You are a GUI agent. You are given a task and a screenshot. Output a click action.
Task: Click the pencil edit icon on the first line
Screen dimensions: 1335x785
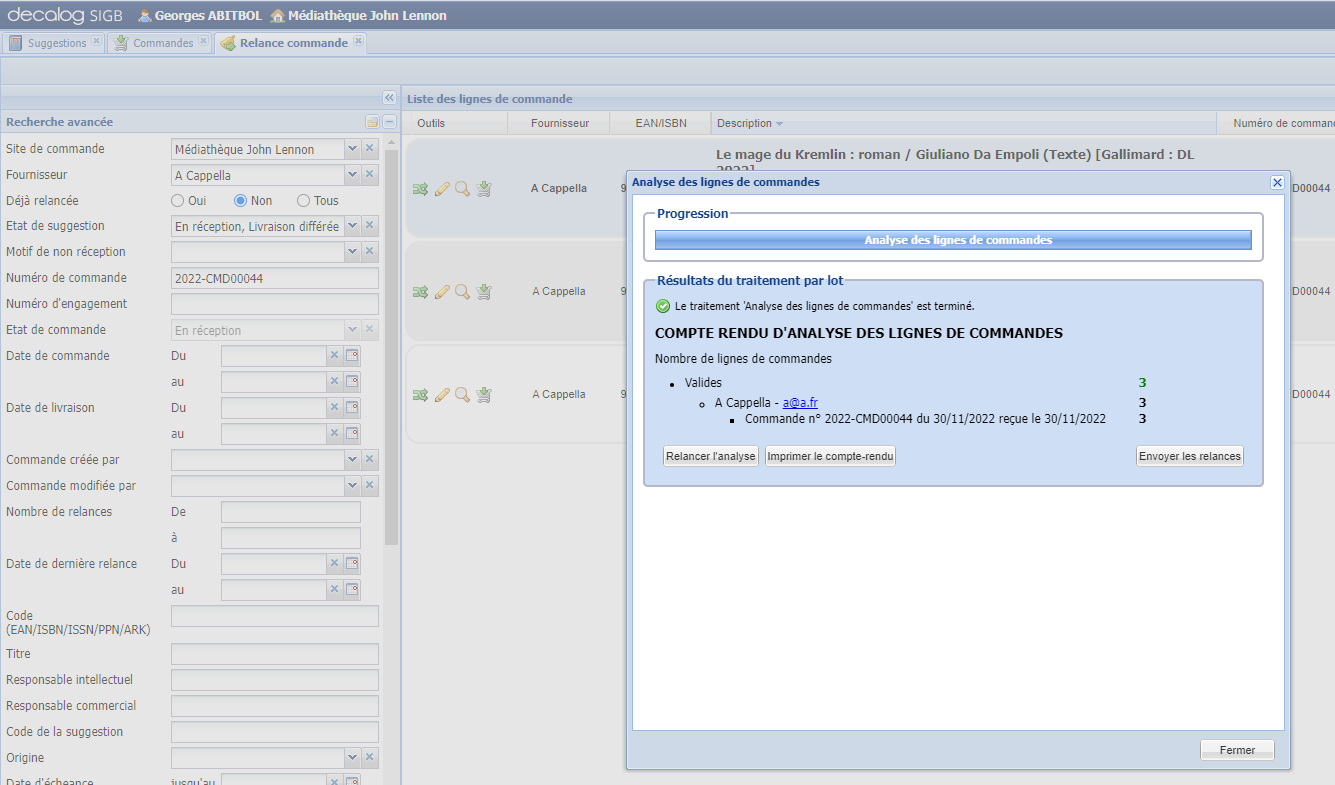[x=441, y=188]
